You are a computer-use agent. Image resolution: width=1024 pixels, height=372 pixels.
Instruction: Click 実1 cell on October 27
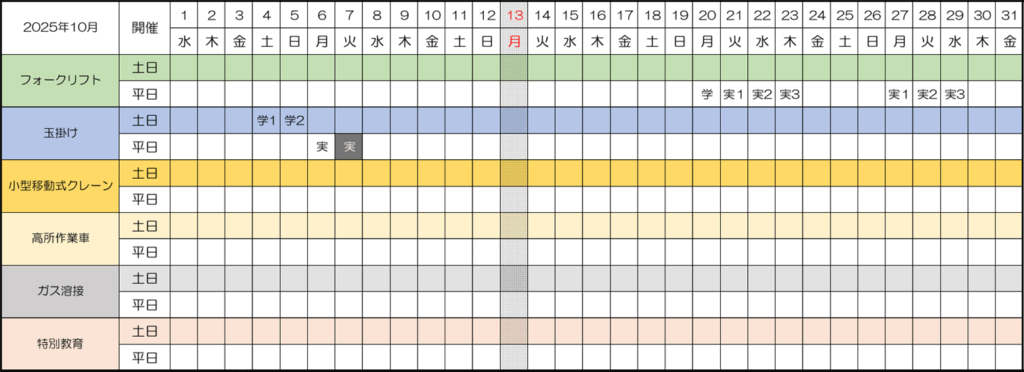(x=899, y=94)
